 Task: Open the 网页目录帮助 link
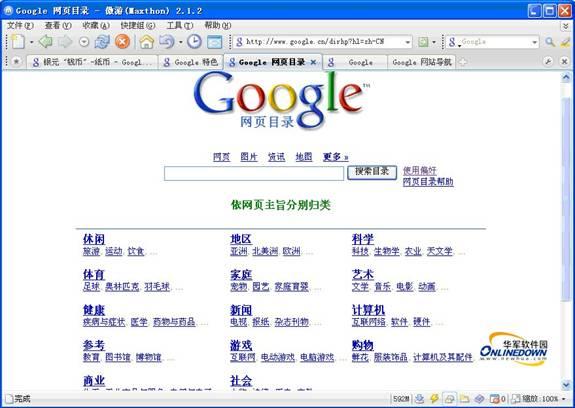click(428, 182)
